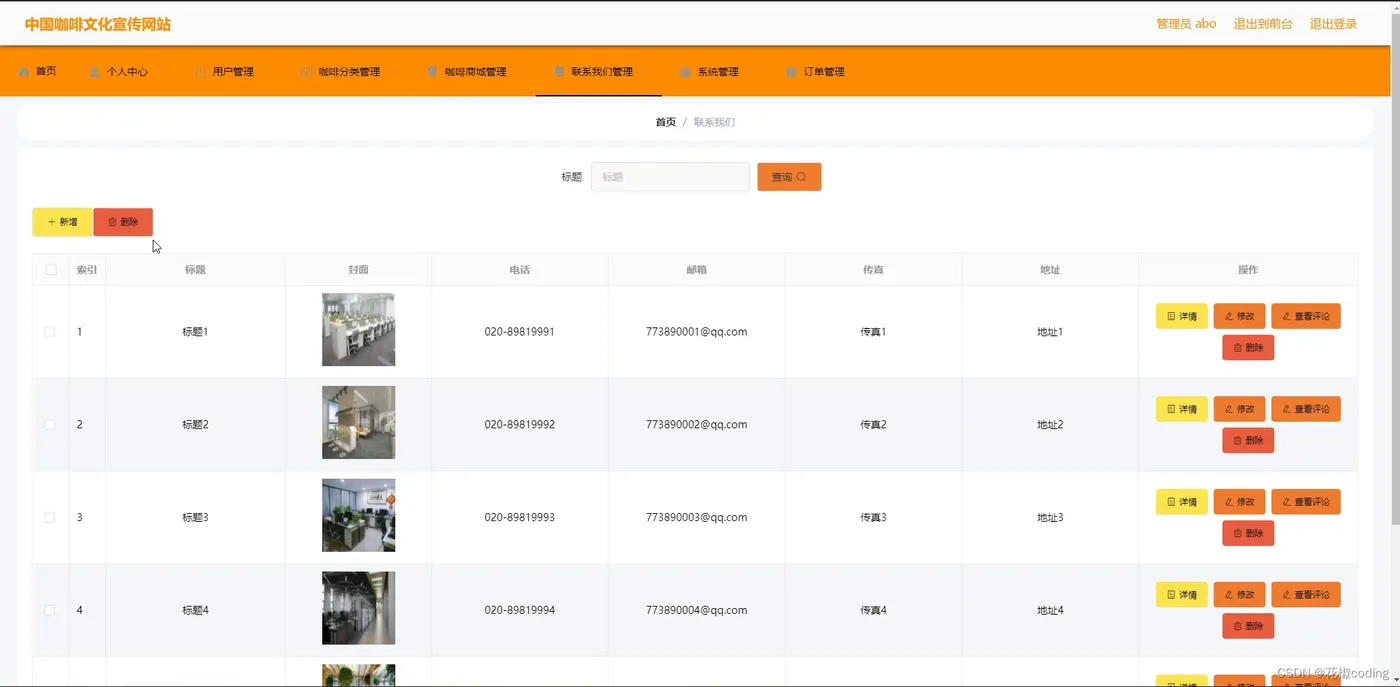Click the yellow 新增 button
Image resolution: width=1400 pixels, height=687 pixels.
62,222
